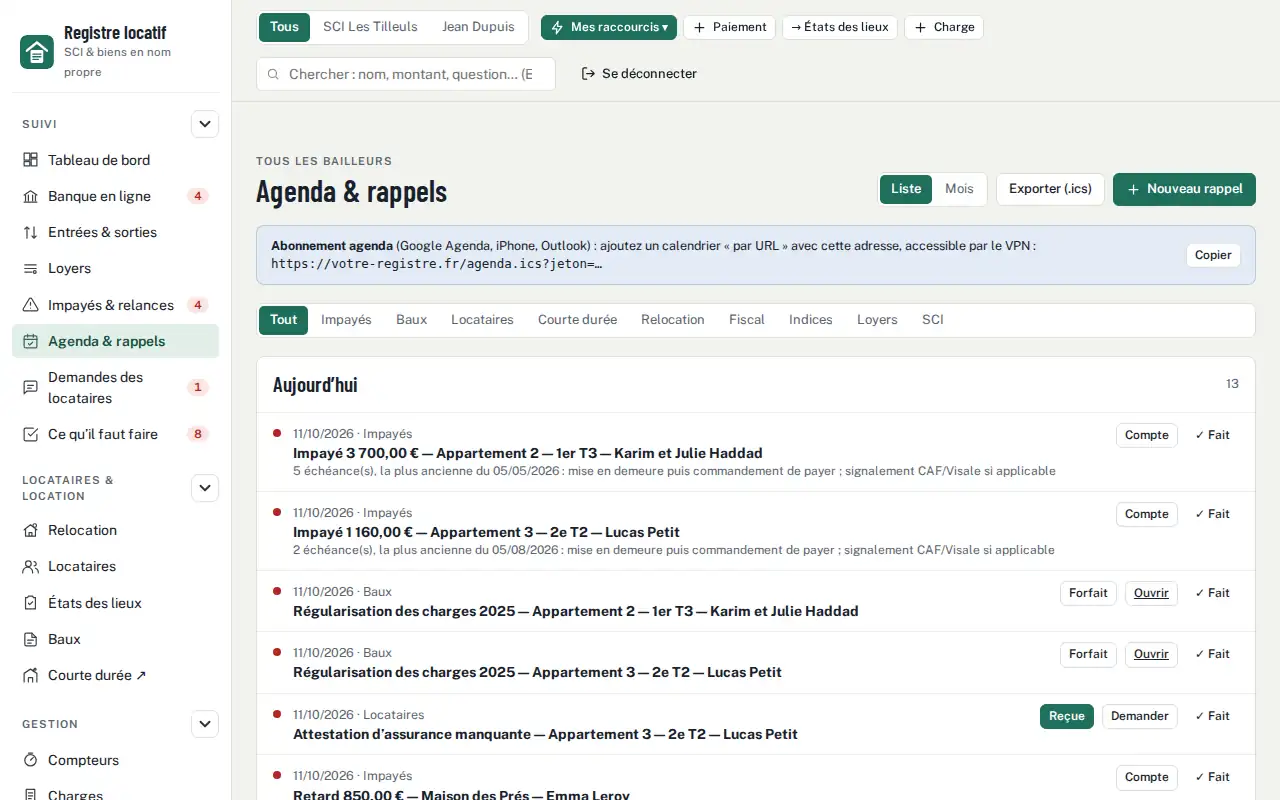Collapse the Gestion sidebar section

coord(205,724)
